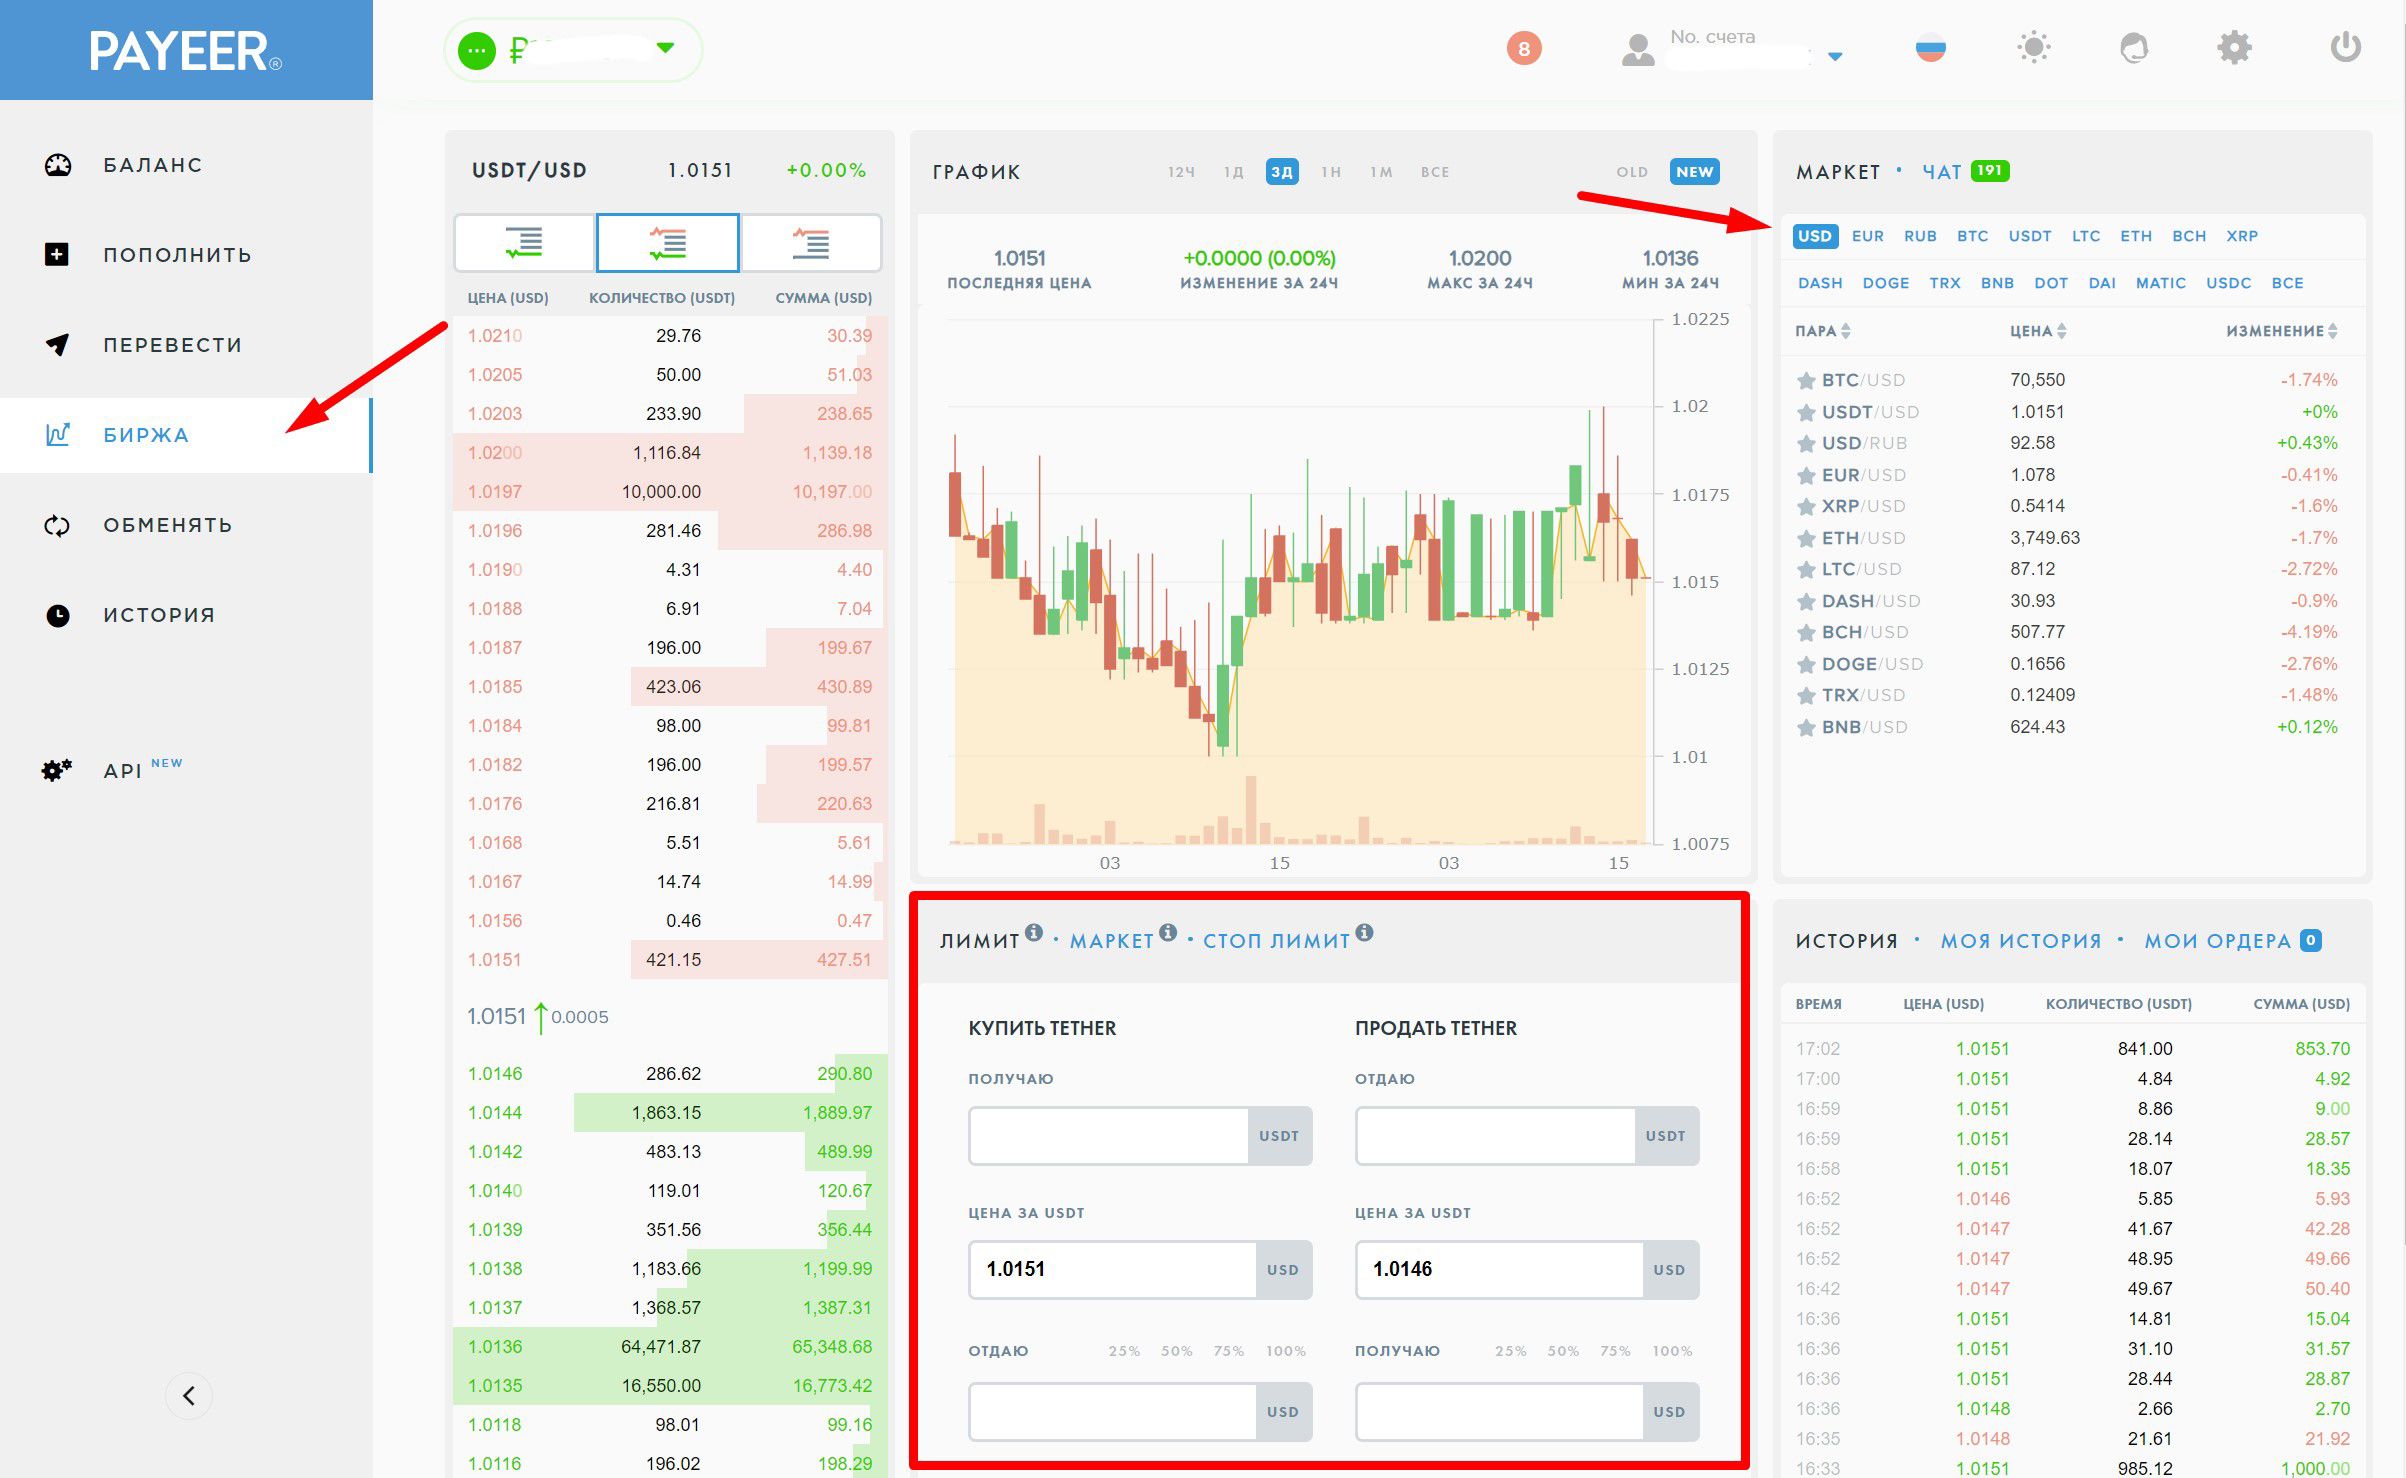Switch to Стоп Лимит order type
Viewport: 2406px width, 1478px height.
(1276, 941)
